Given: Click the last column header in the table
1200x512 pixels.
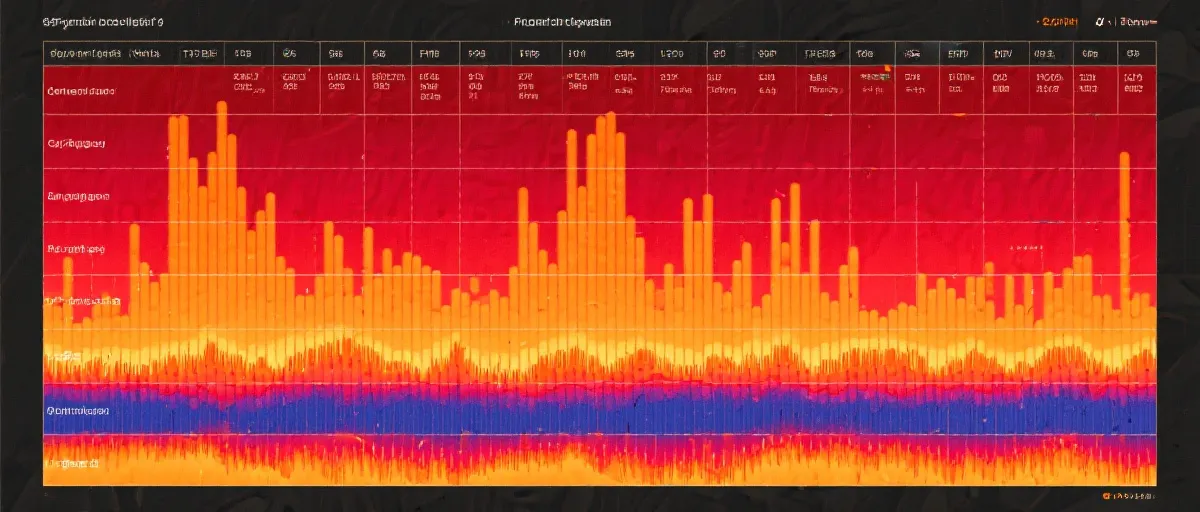Looking at the screenshot, I should click(x=1133, y=54).
